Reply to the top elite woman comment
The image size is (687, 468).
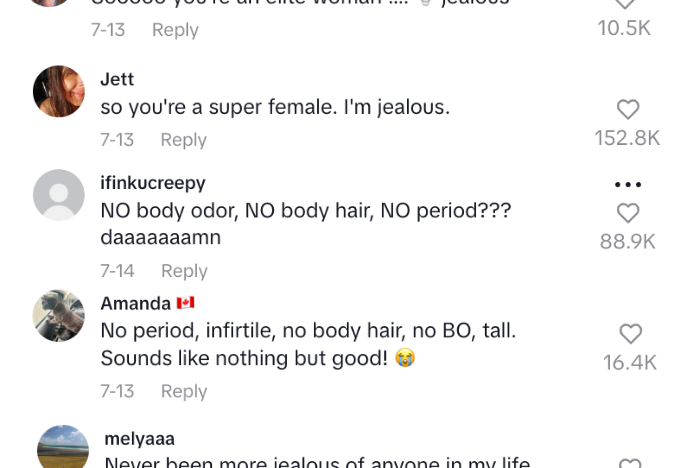175,30
